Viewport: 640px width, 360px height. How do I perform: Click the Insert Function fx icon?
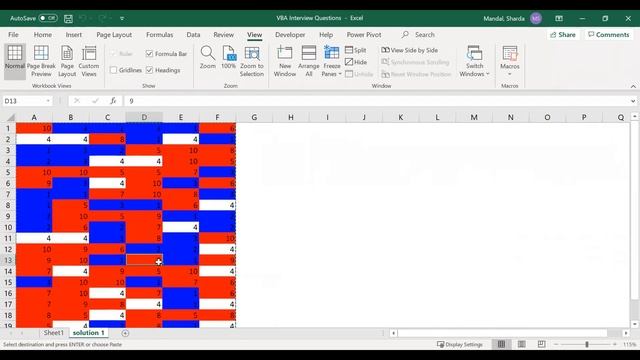(113, 101)
